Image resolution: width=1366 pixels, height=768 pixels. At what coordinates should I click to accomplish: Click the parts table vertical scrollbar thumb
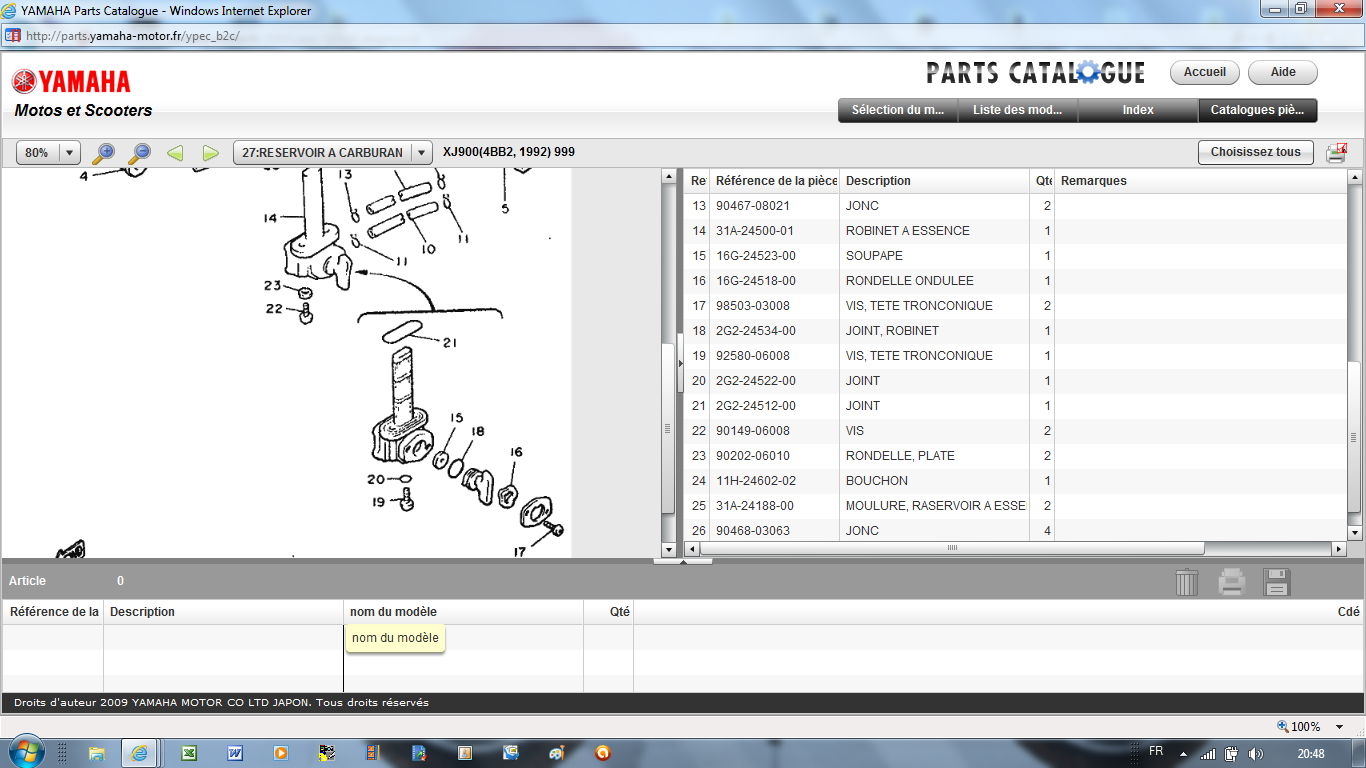tap(1355, 436)
